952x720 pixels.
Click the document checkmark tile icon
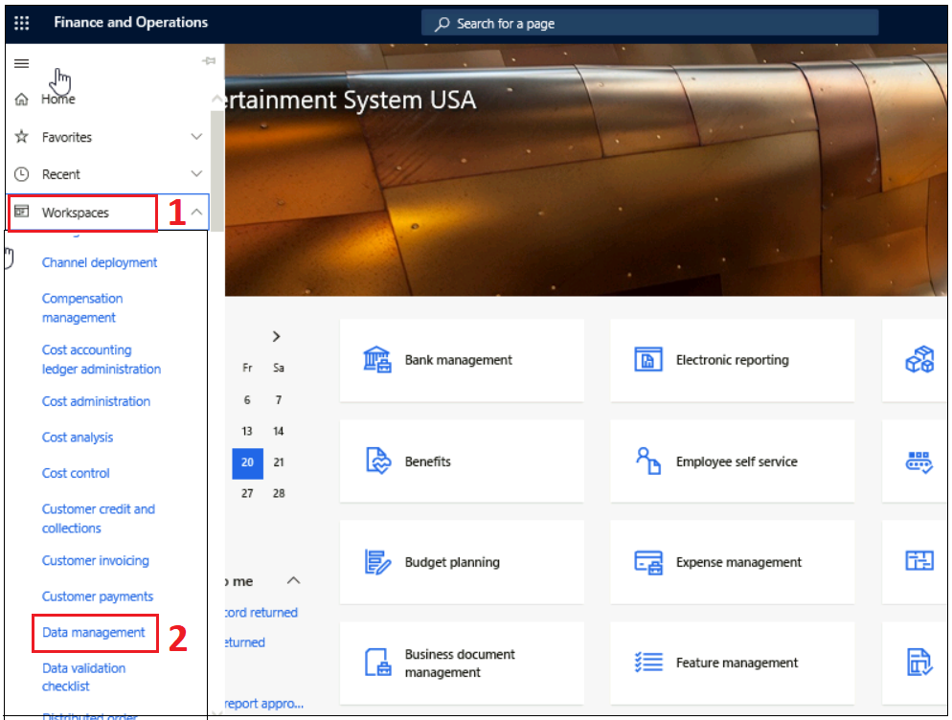pyautogui.click(x=919, y=662)
